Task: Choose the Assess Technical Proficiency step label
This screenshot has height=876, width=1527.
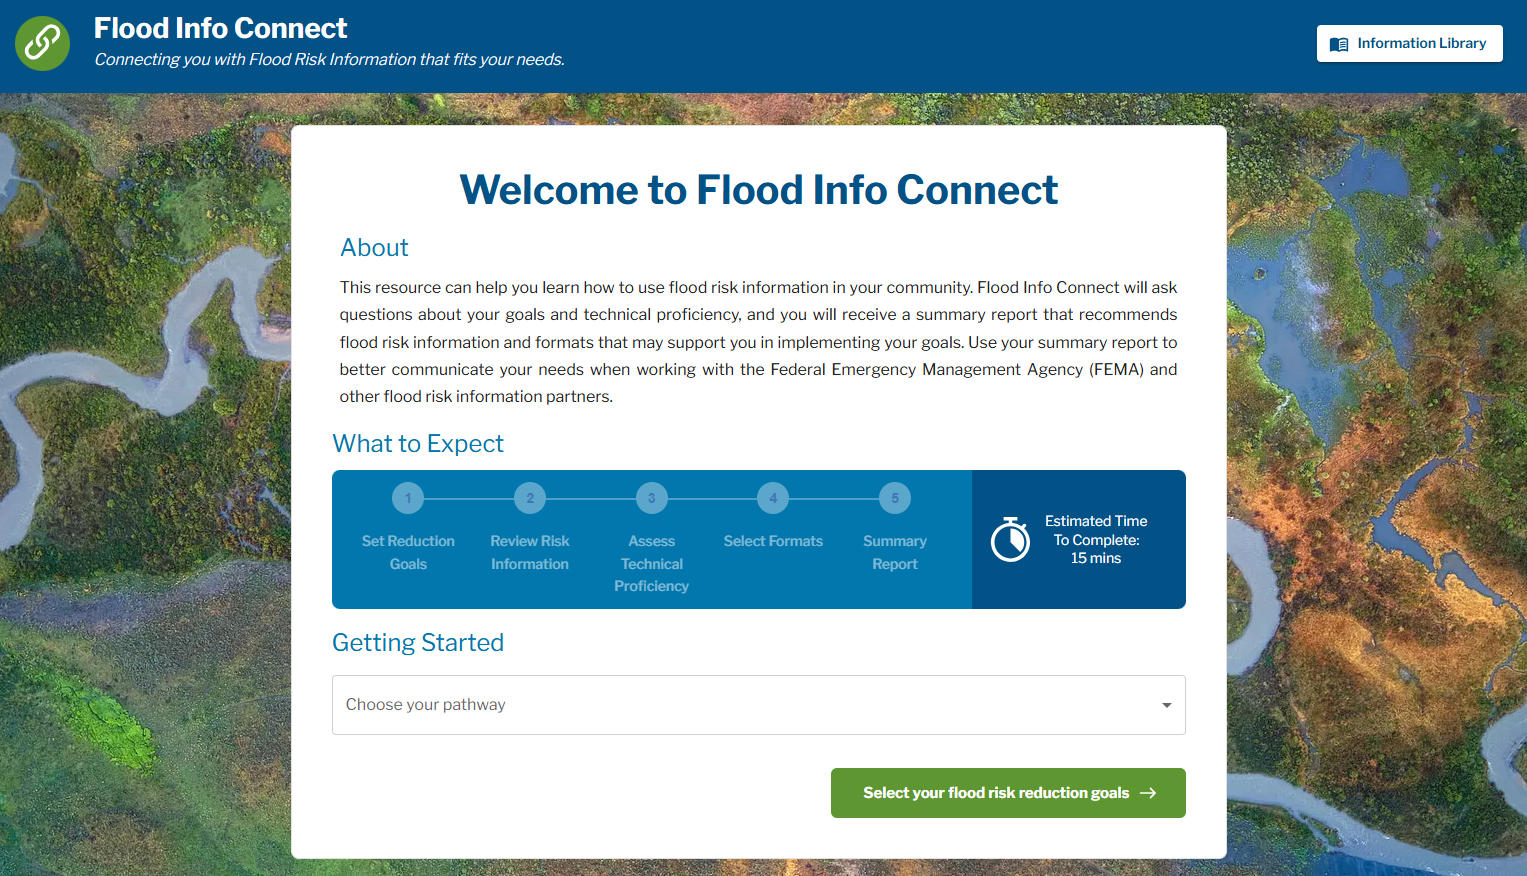Action: tap(652, 563)
